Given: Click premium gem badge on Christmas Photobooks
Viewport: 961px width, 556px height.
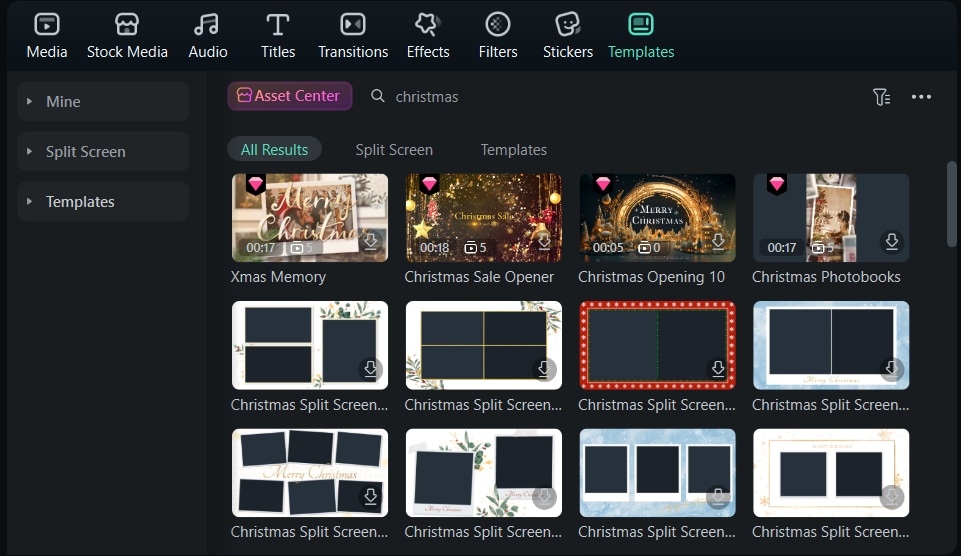Looking at the screenshot, I should click(777, 184).
